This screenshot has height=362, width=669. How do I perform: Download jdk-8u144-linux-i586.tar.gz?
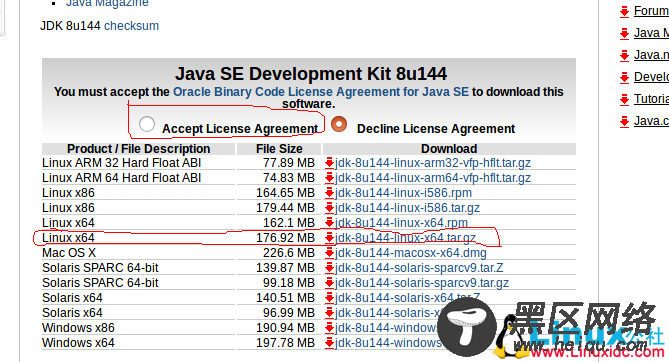point(407,208)
